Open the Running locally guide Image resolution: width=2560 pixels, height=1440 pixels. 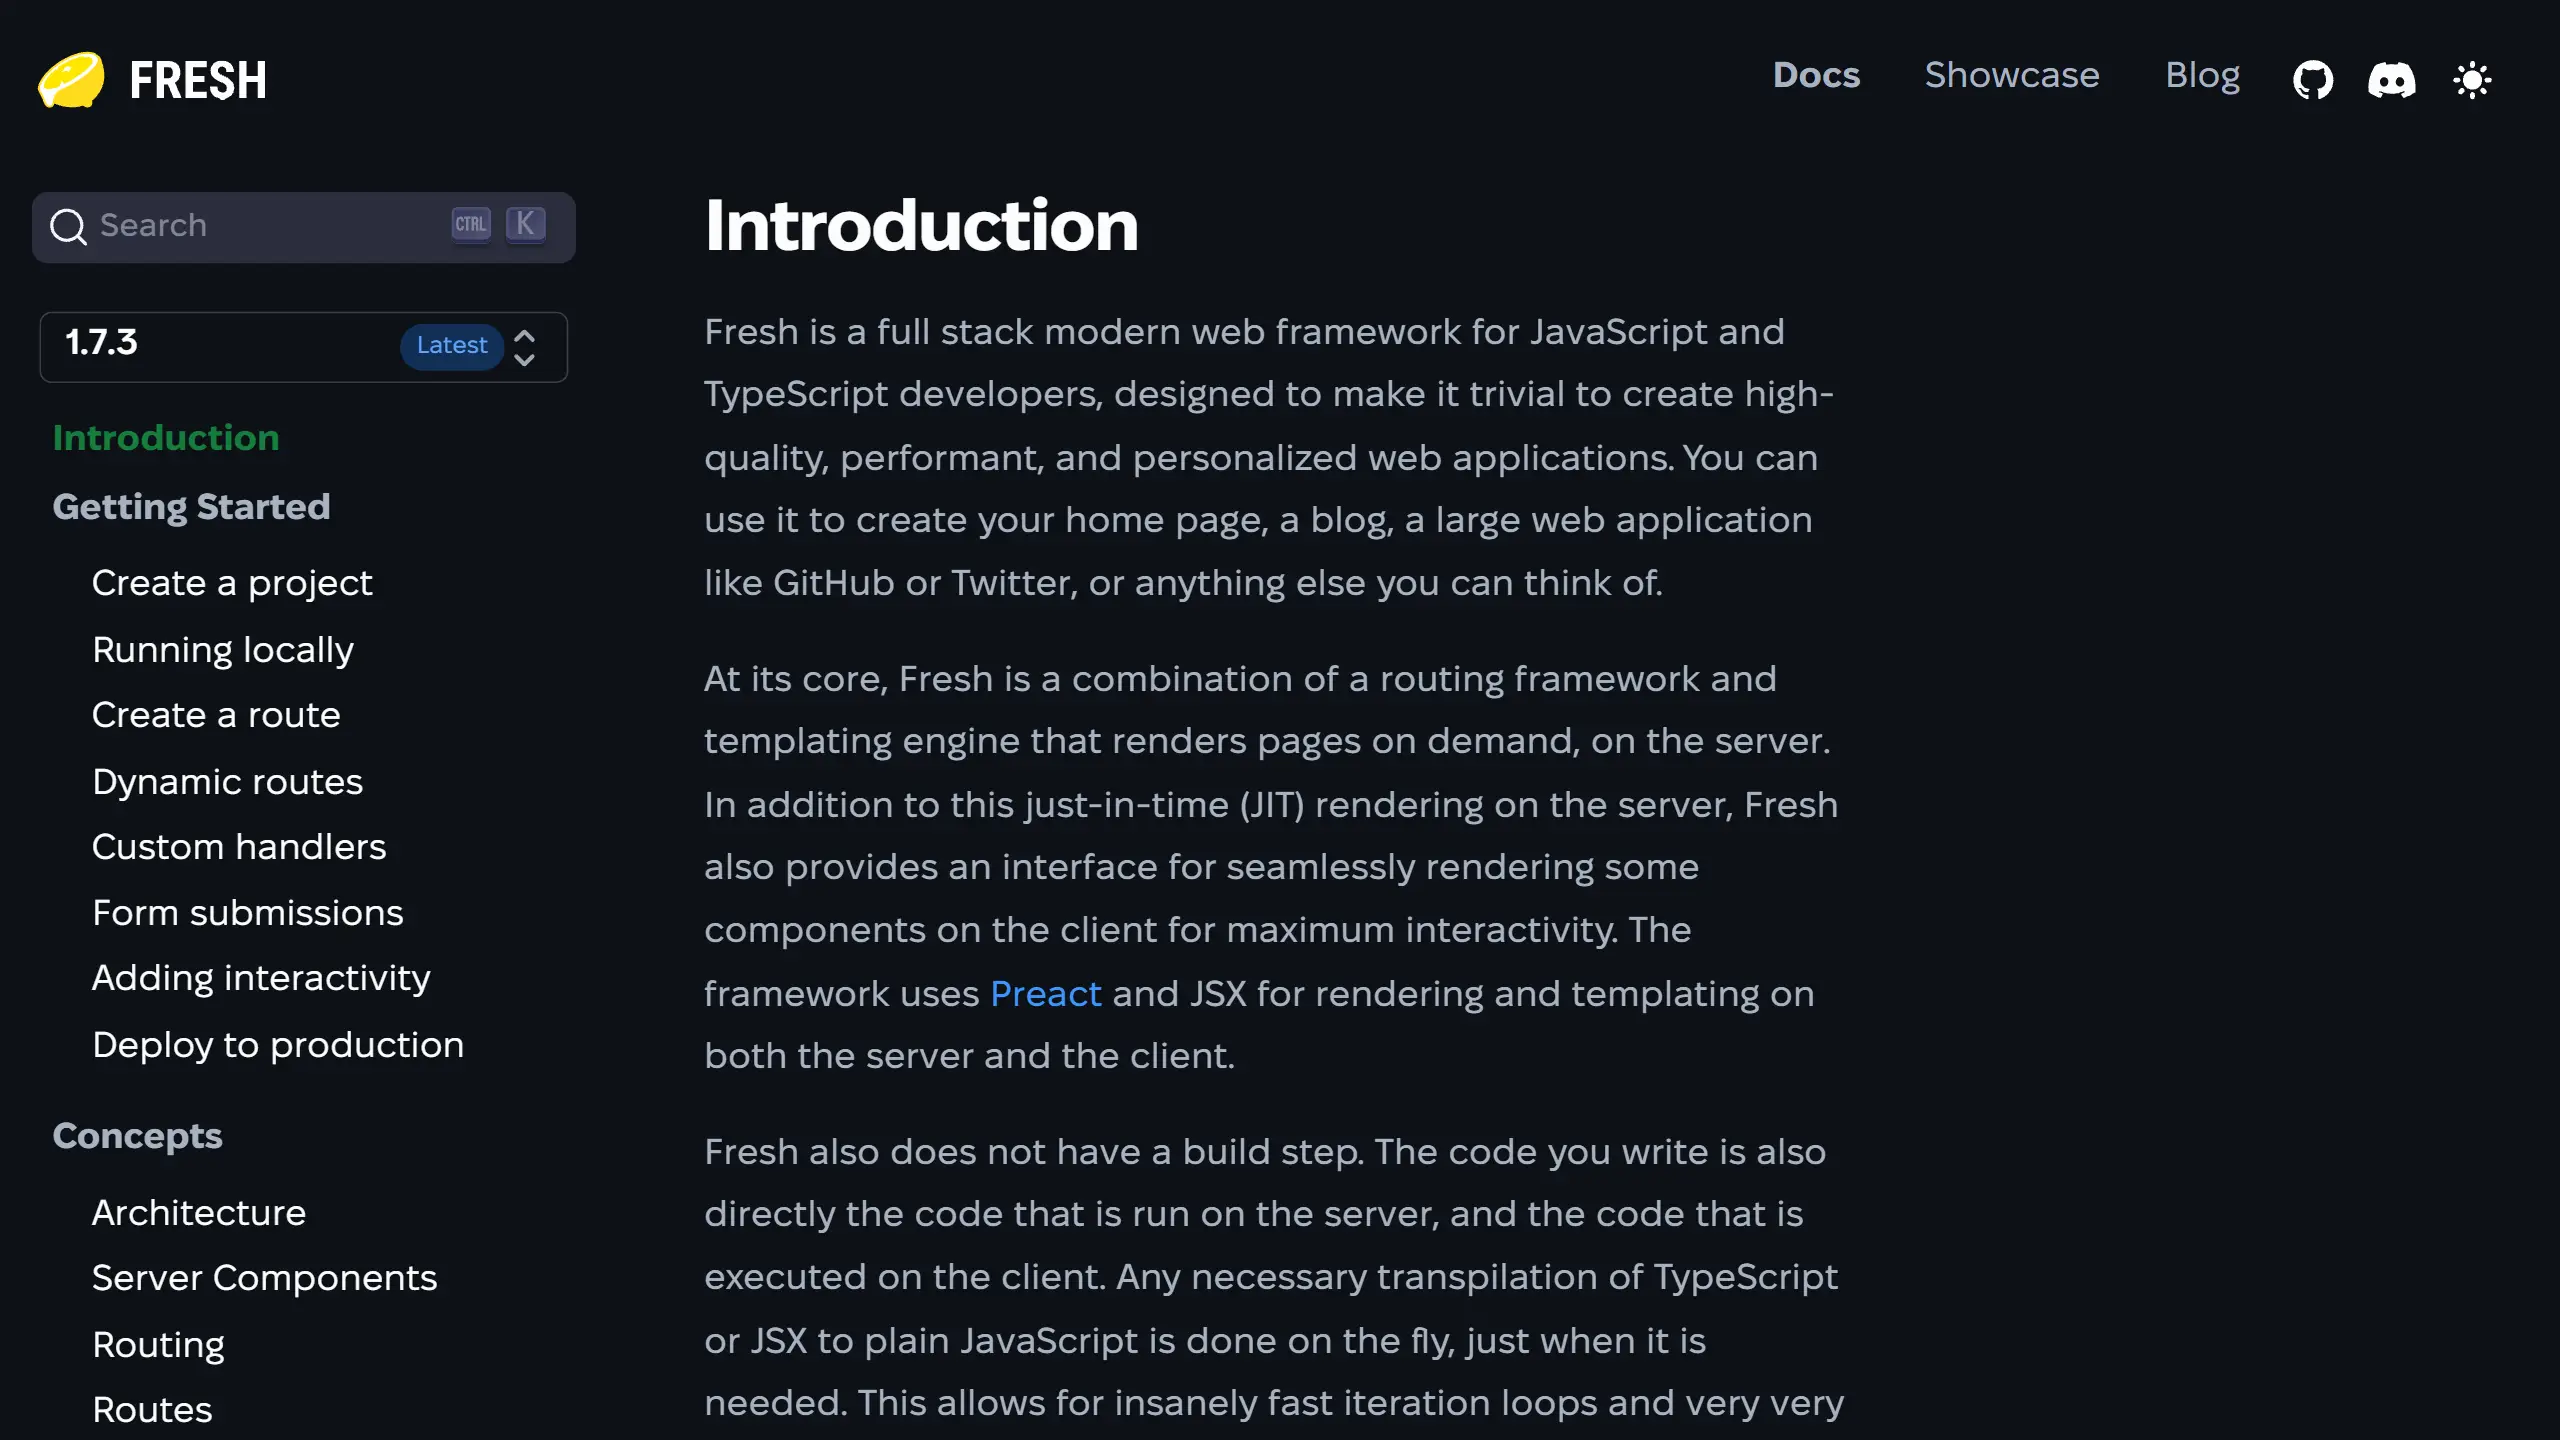[223, 649]
